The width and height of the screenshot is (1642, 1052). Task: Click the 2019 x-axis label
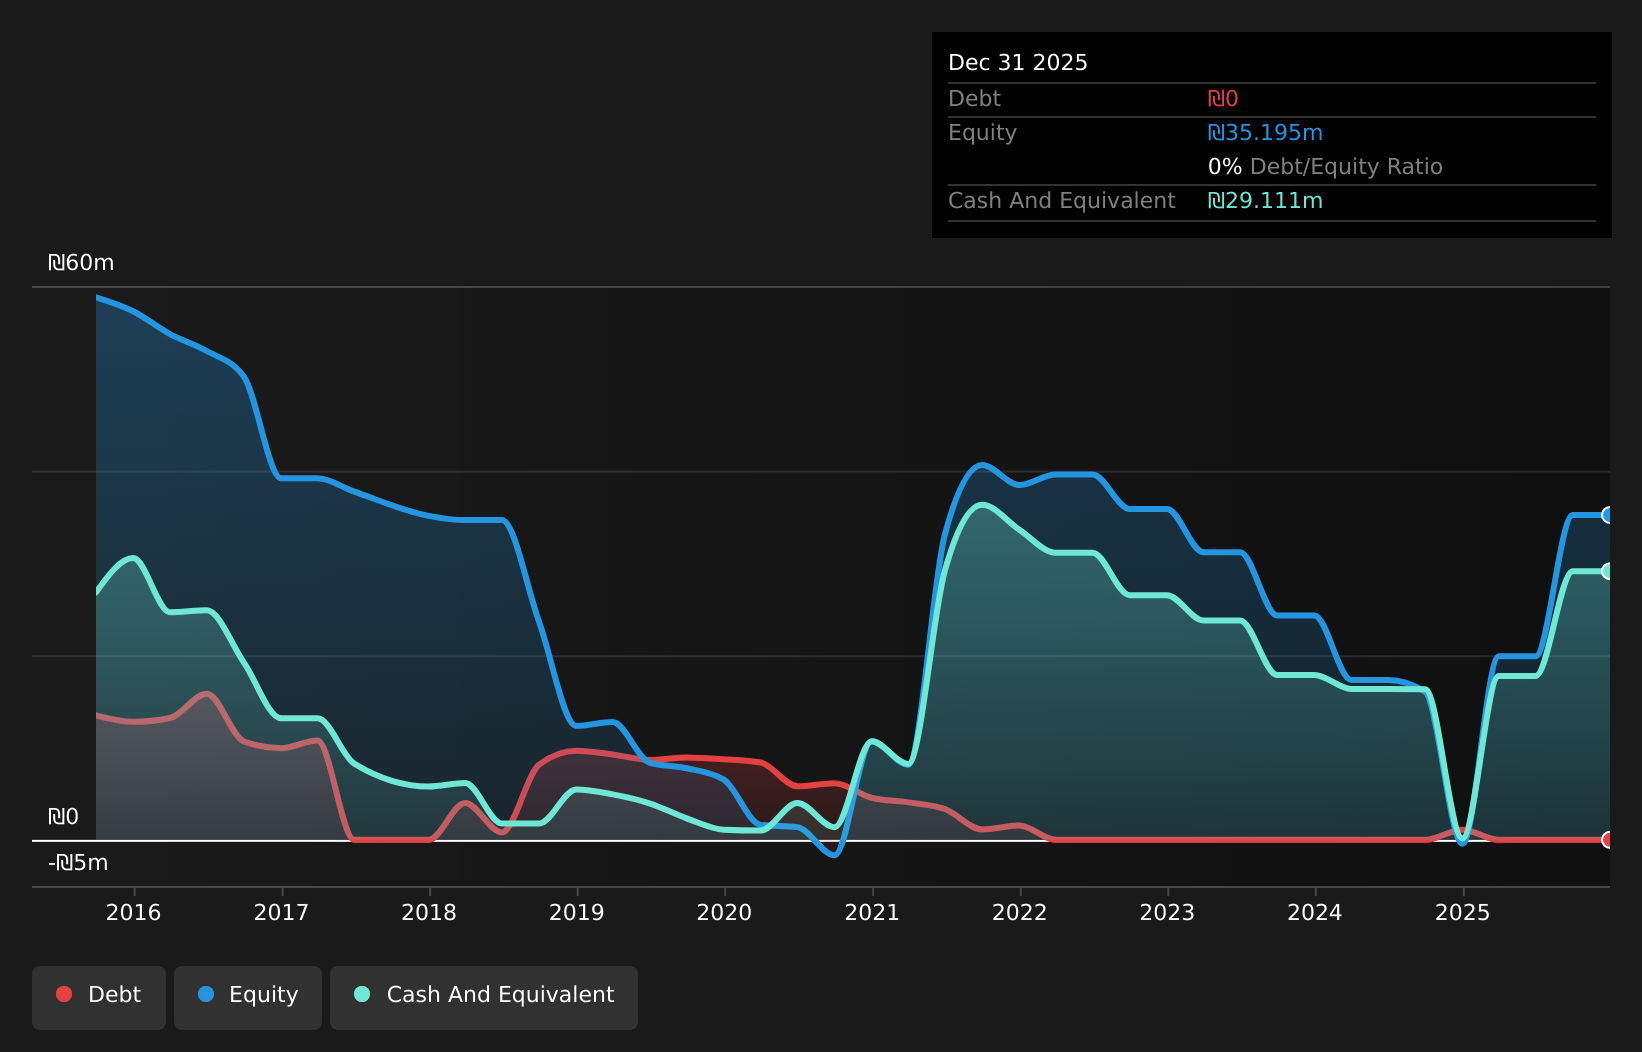pos(577,912)
